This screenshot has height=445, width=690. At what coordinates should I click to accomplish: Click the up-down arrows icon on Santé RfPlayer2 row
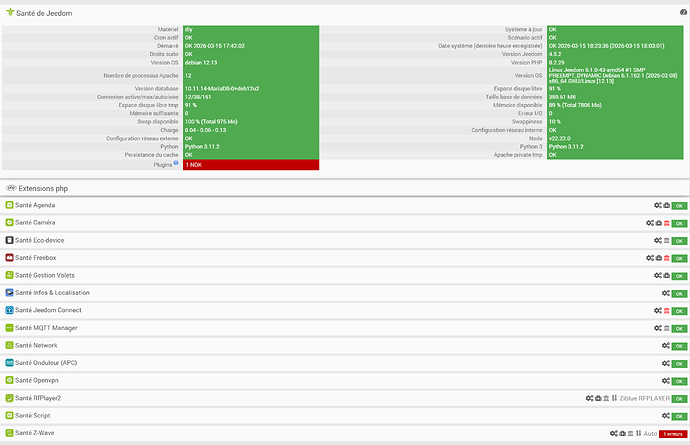[614, 398]
